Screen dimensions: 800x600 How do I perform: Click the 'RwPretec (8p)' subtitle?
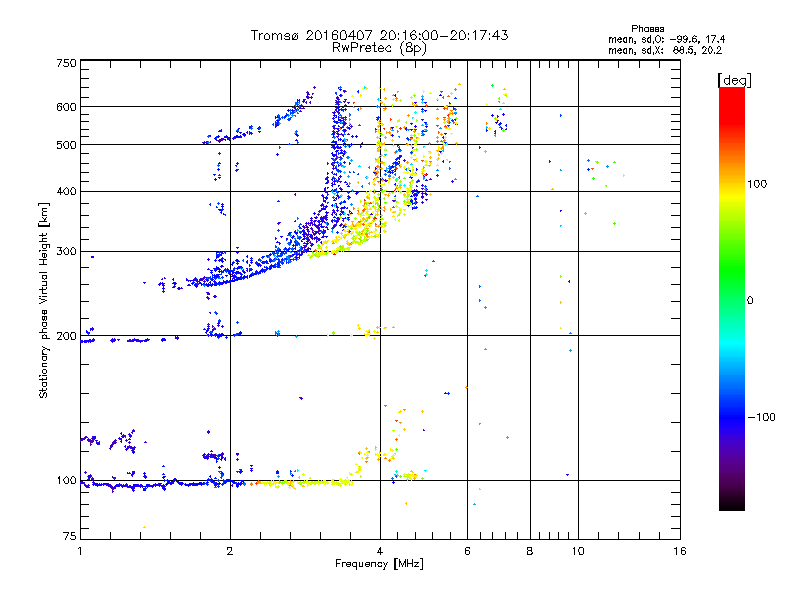pyautogui.click(x=379, y=48)
